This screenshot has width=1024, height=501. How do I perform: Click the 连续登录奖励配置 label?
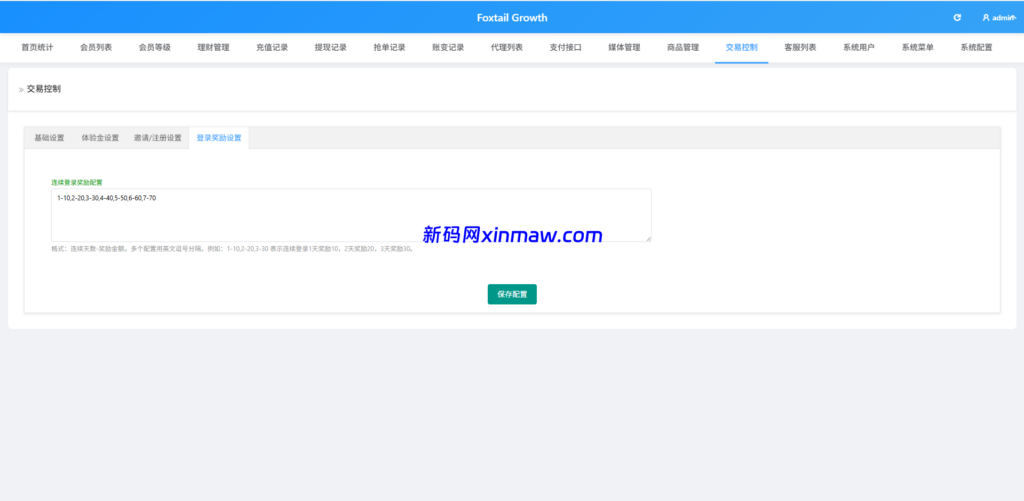[x=77, y=182]
